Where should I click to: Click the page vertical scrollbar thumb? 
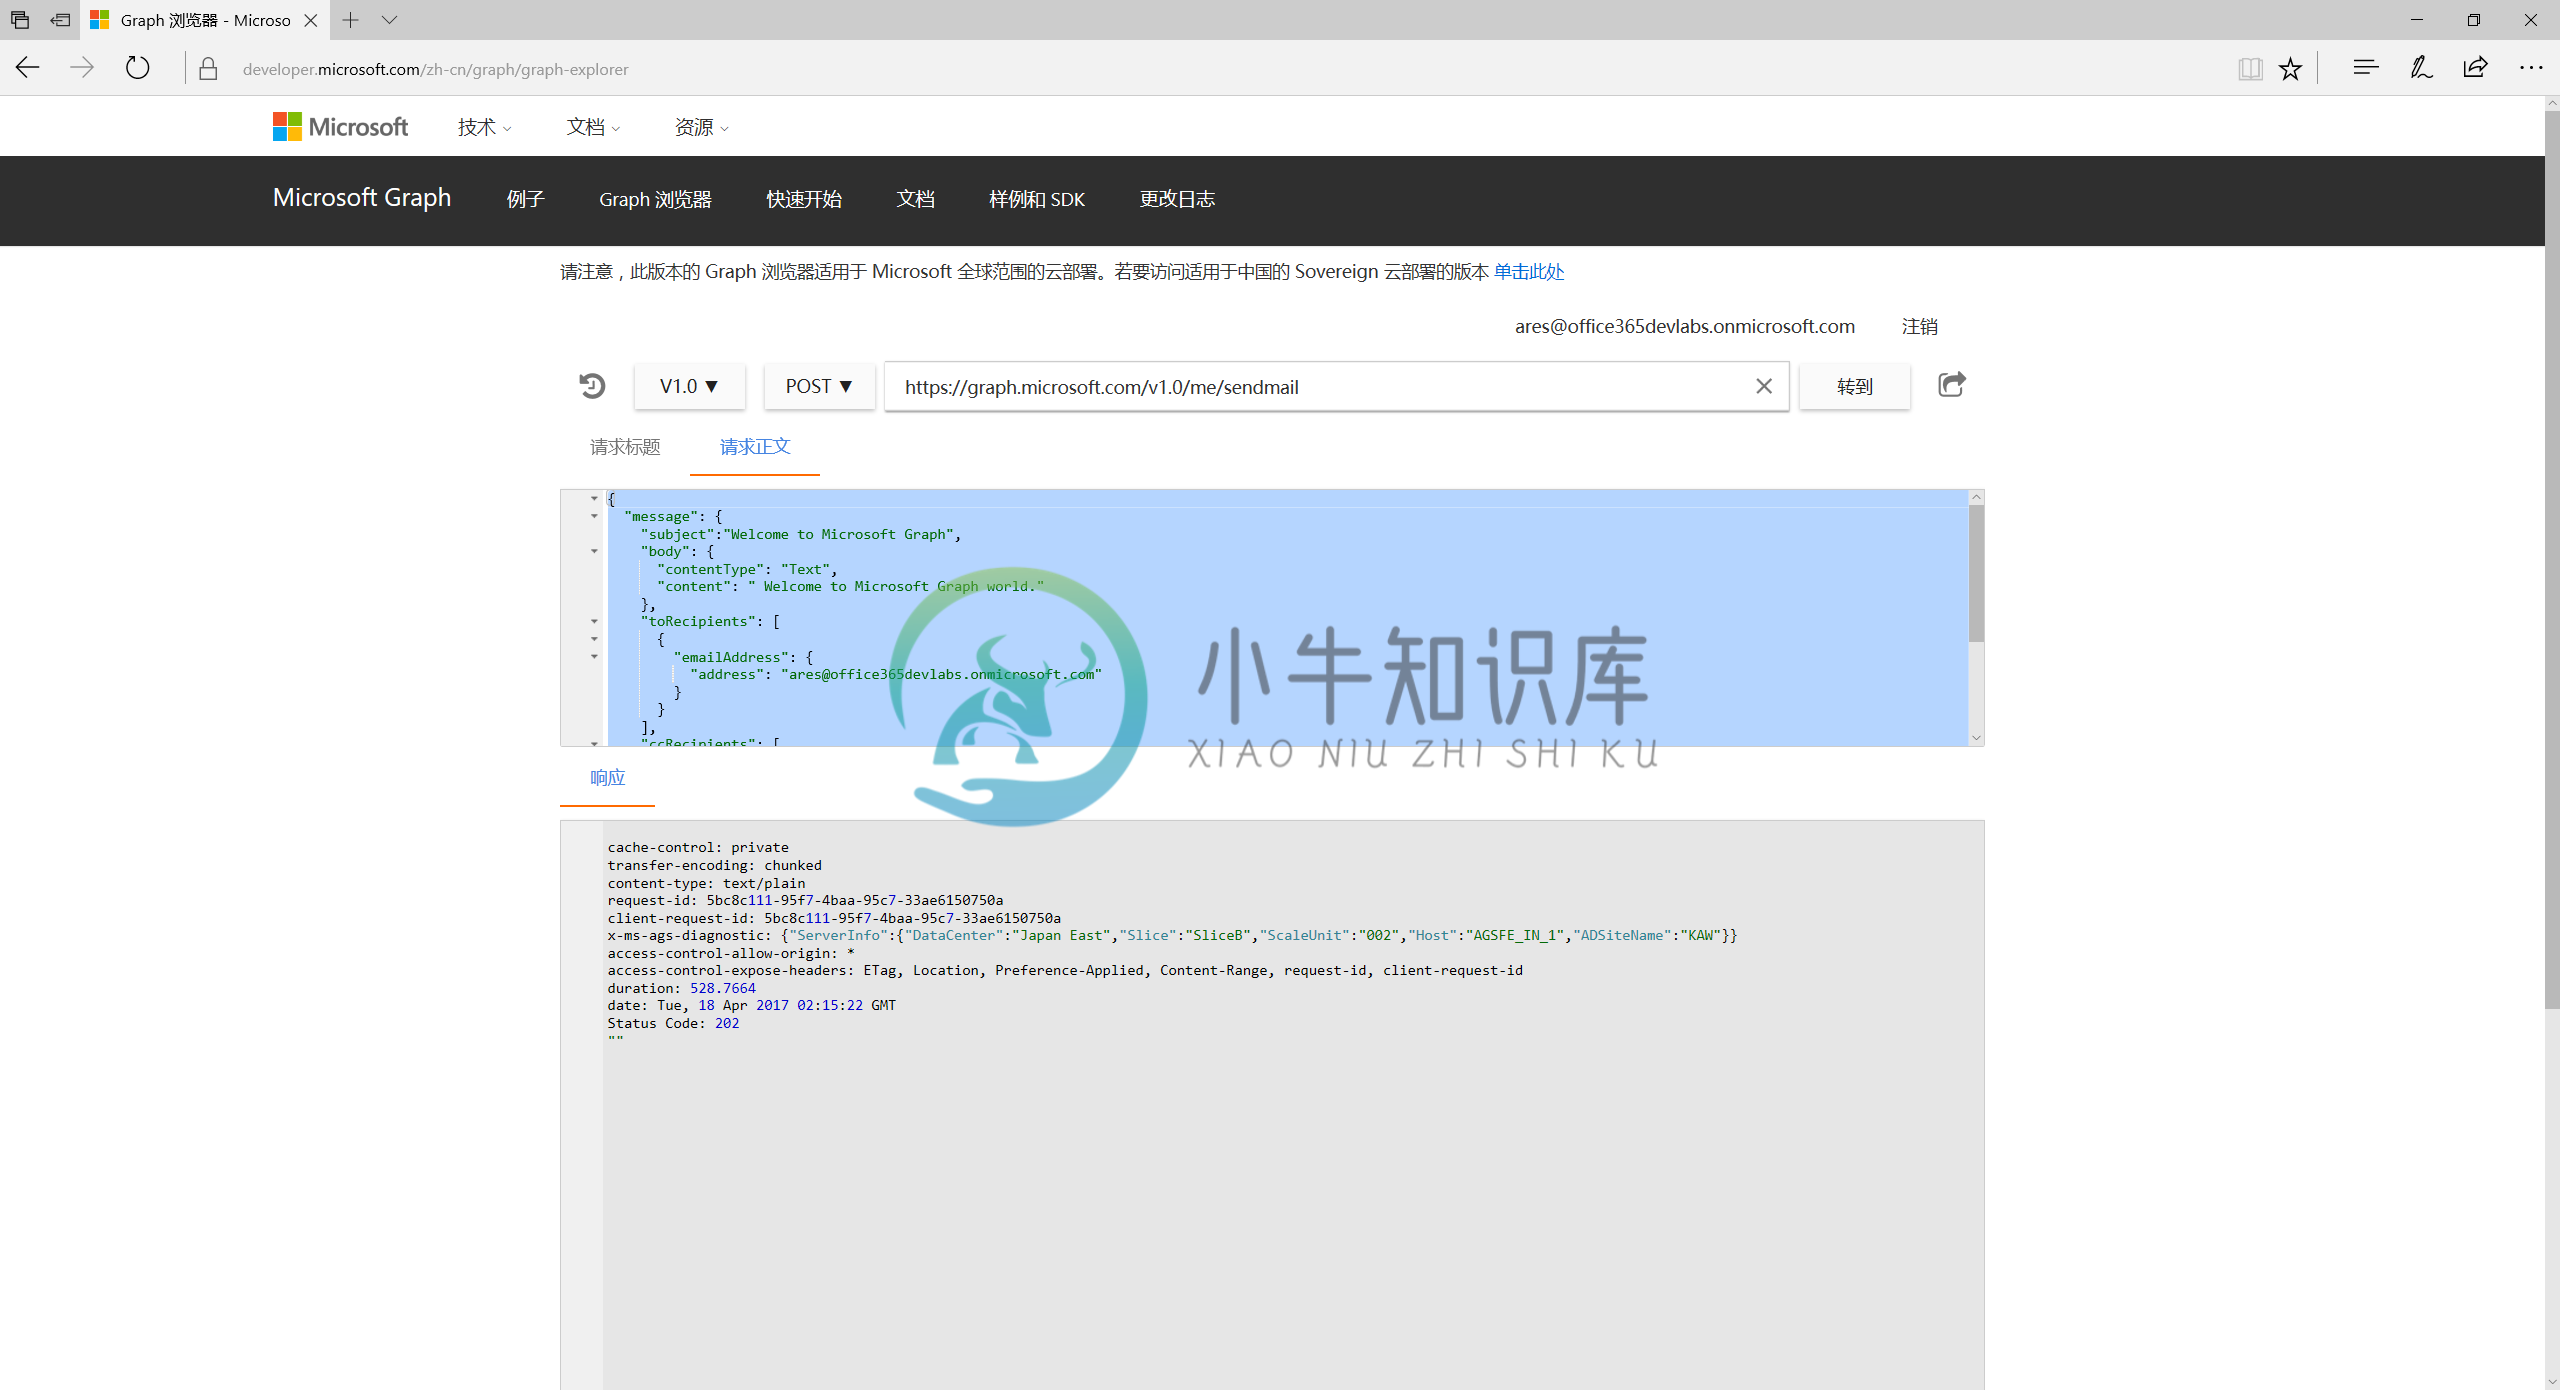(2552, 560)
